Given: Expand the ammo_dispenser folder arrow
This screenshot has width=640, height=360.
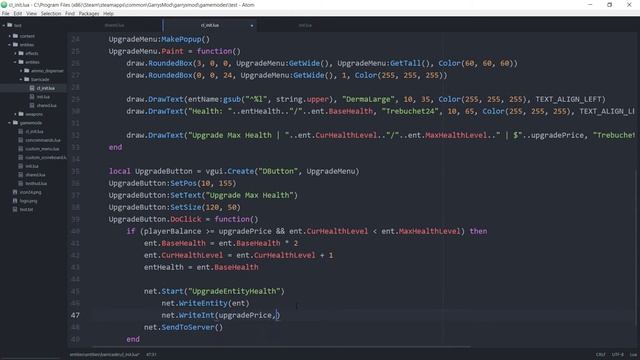Looking at the screenshot, I should [x=21, y=71].
